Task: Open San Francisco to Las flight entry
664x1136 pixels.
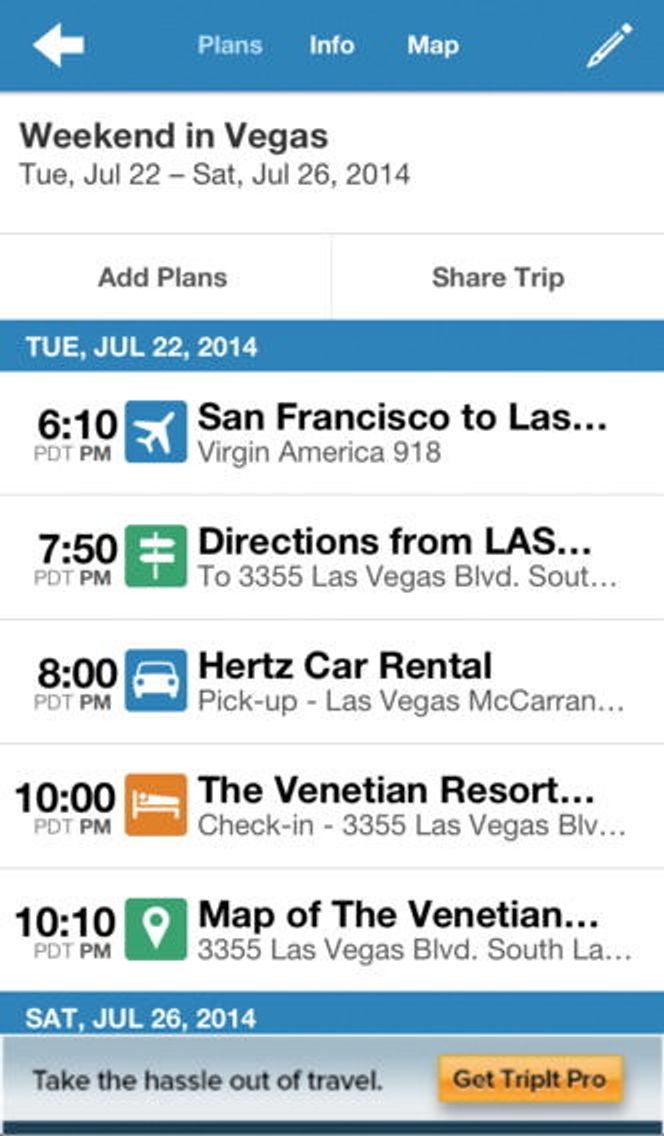Action: coord(332,433)
